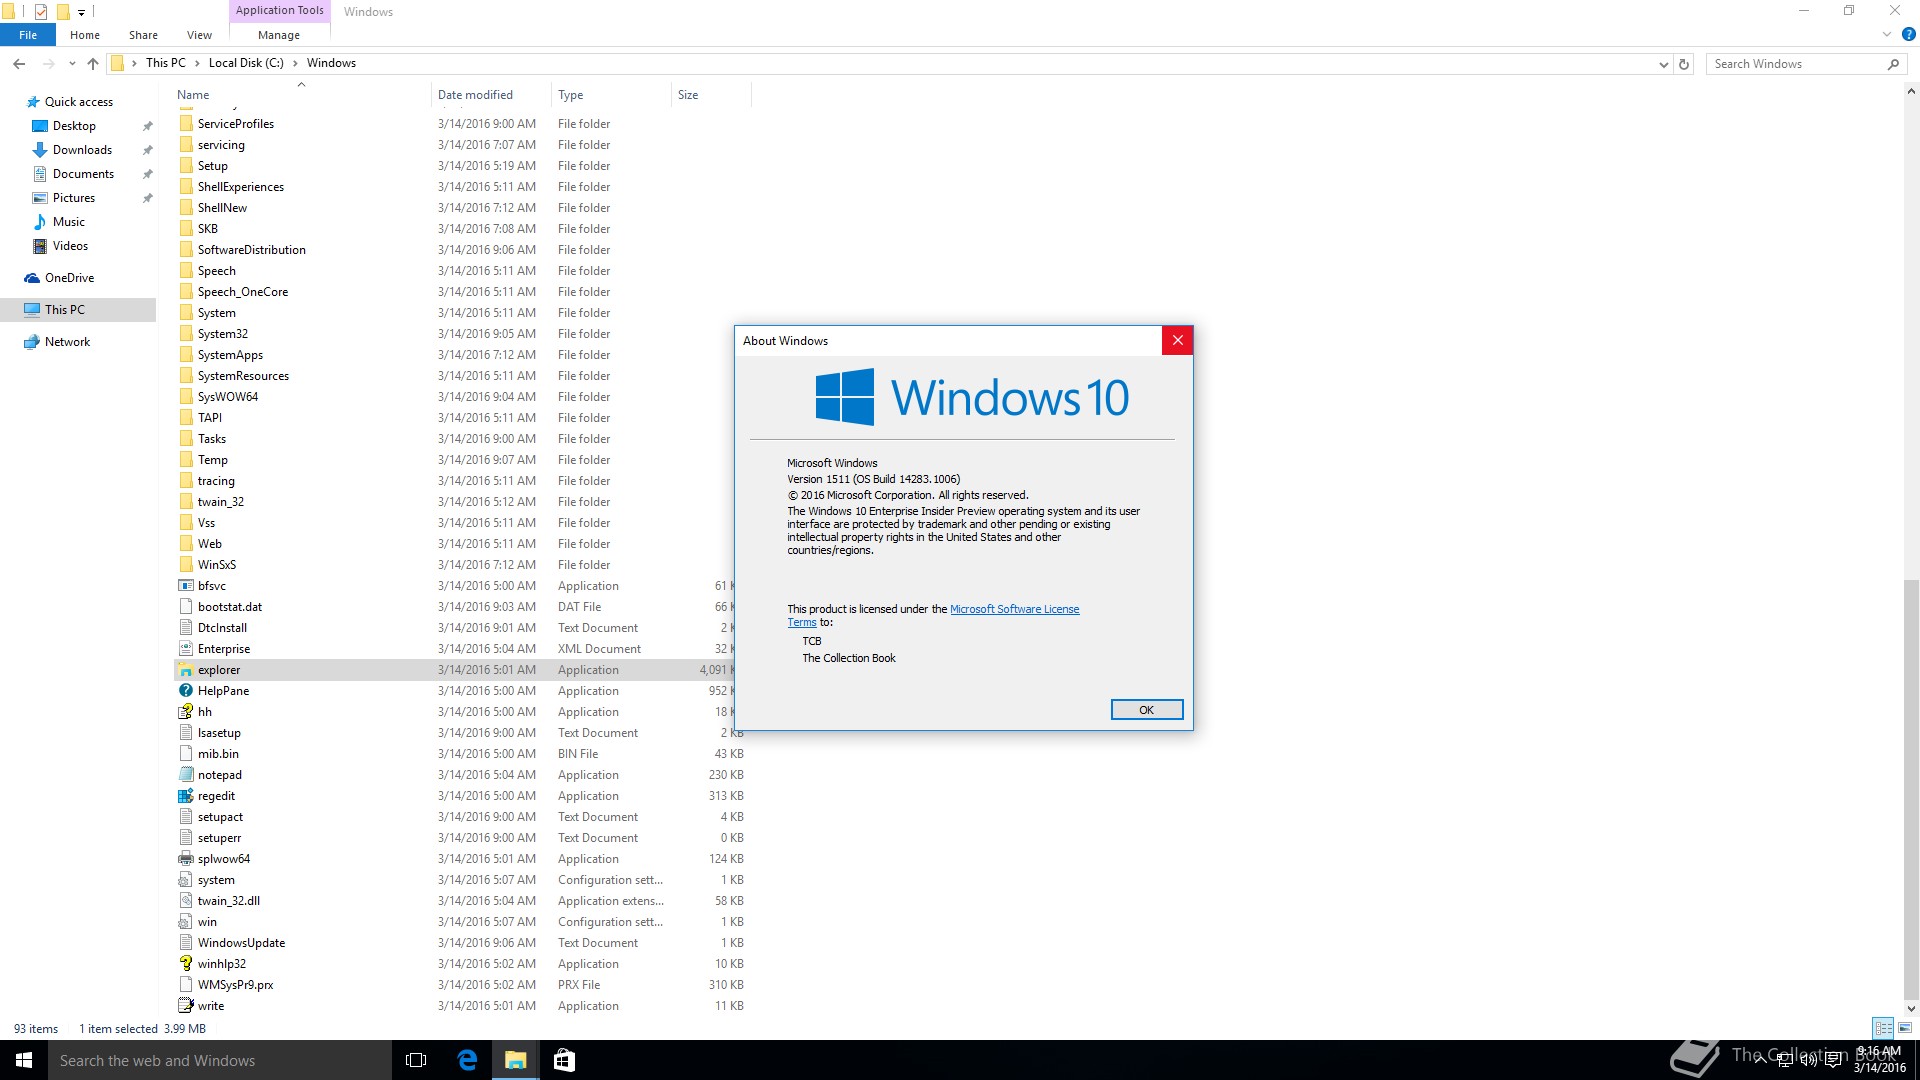Expand the address bar history dropdown

[x=1663, y=64]
